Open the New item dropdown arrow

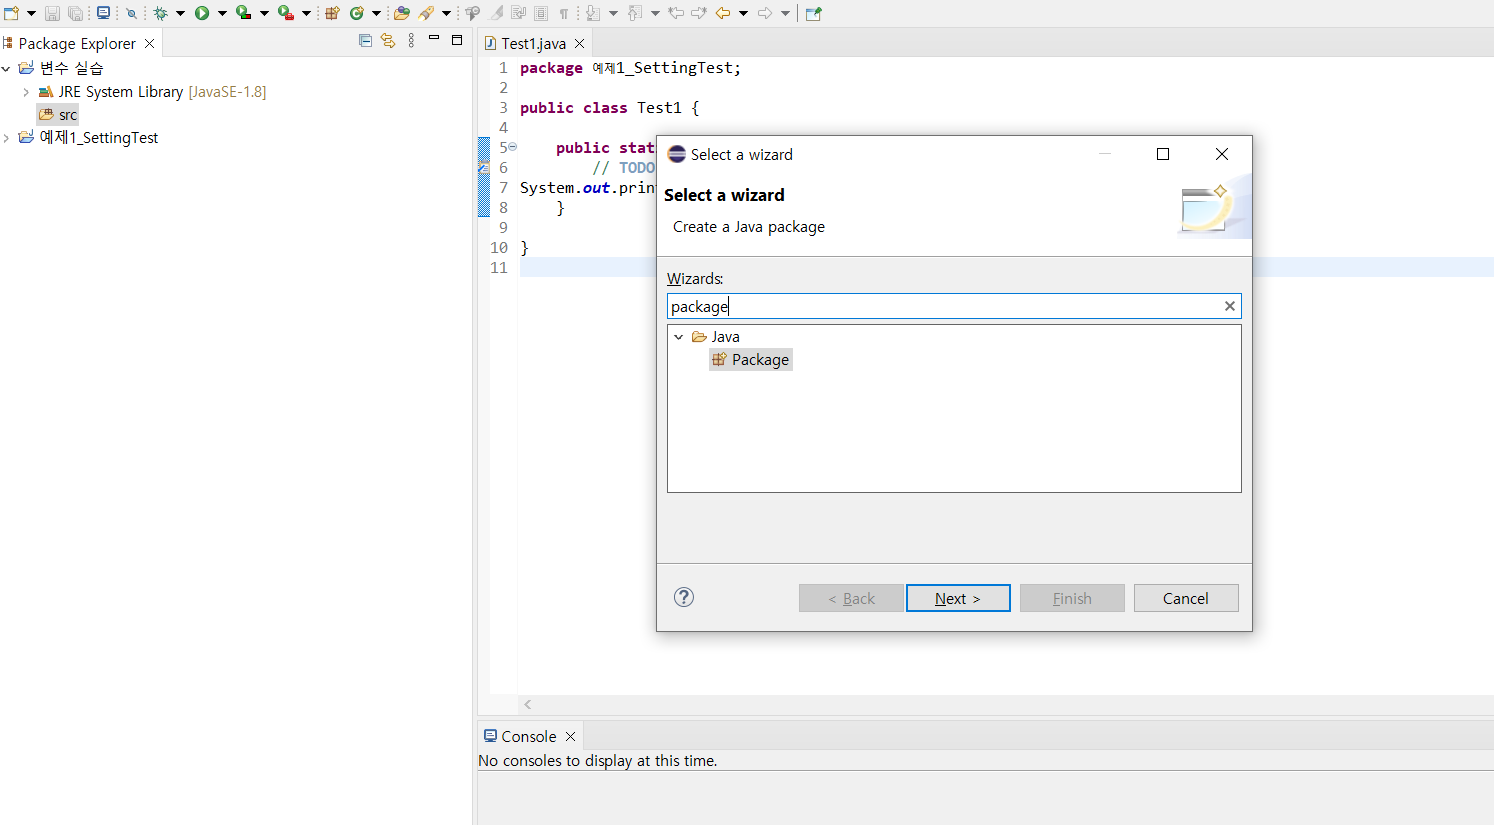[32, 13]
